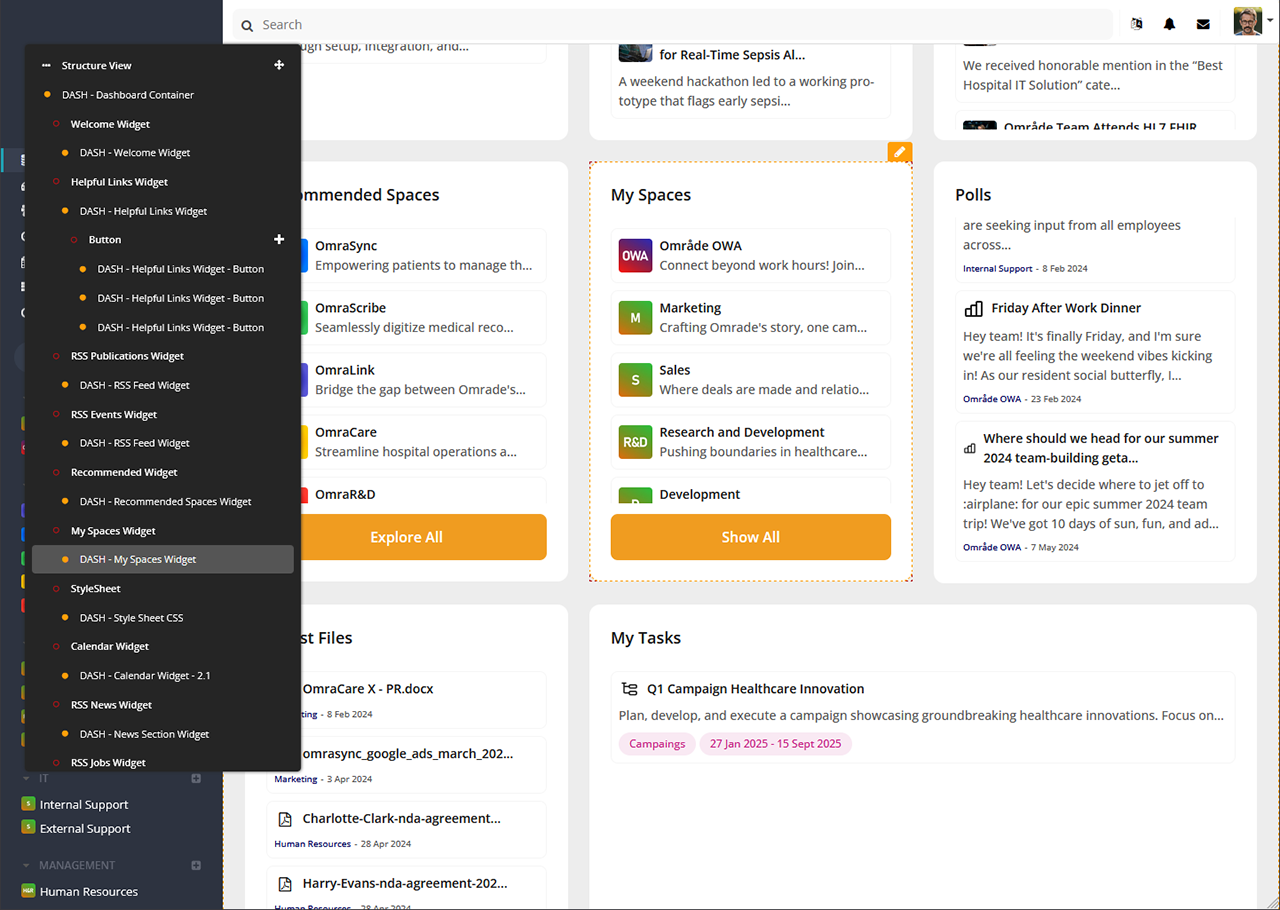Open the user avatar dropdown menu
Viewport: 1280px width, 910px height.
[x=1252, y=22]
